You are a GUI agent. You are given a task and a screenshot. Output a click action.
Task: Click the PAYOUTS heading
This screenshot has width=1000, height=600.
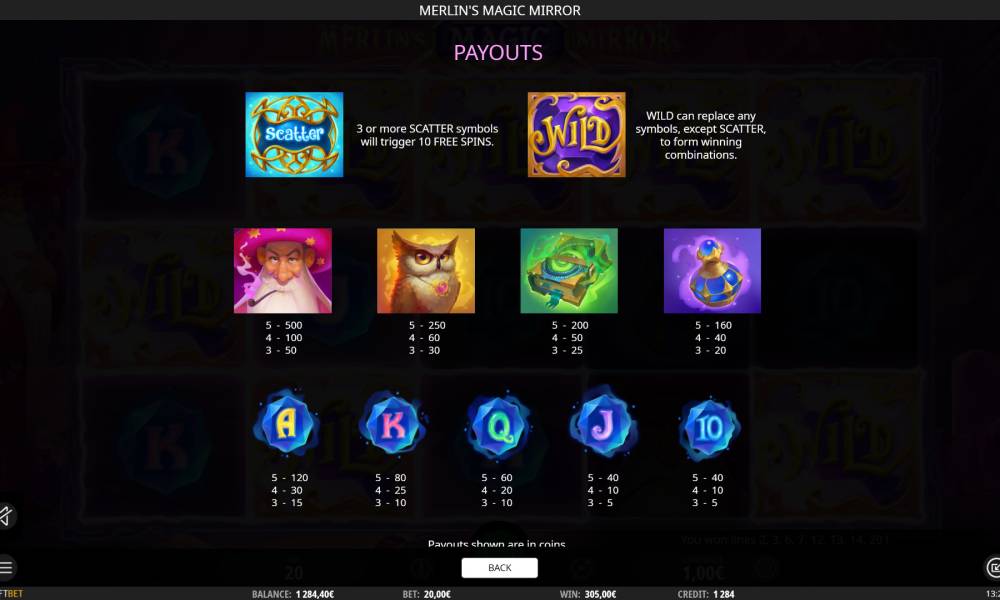[498, 52]
